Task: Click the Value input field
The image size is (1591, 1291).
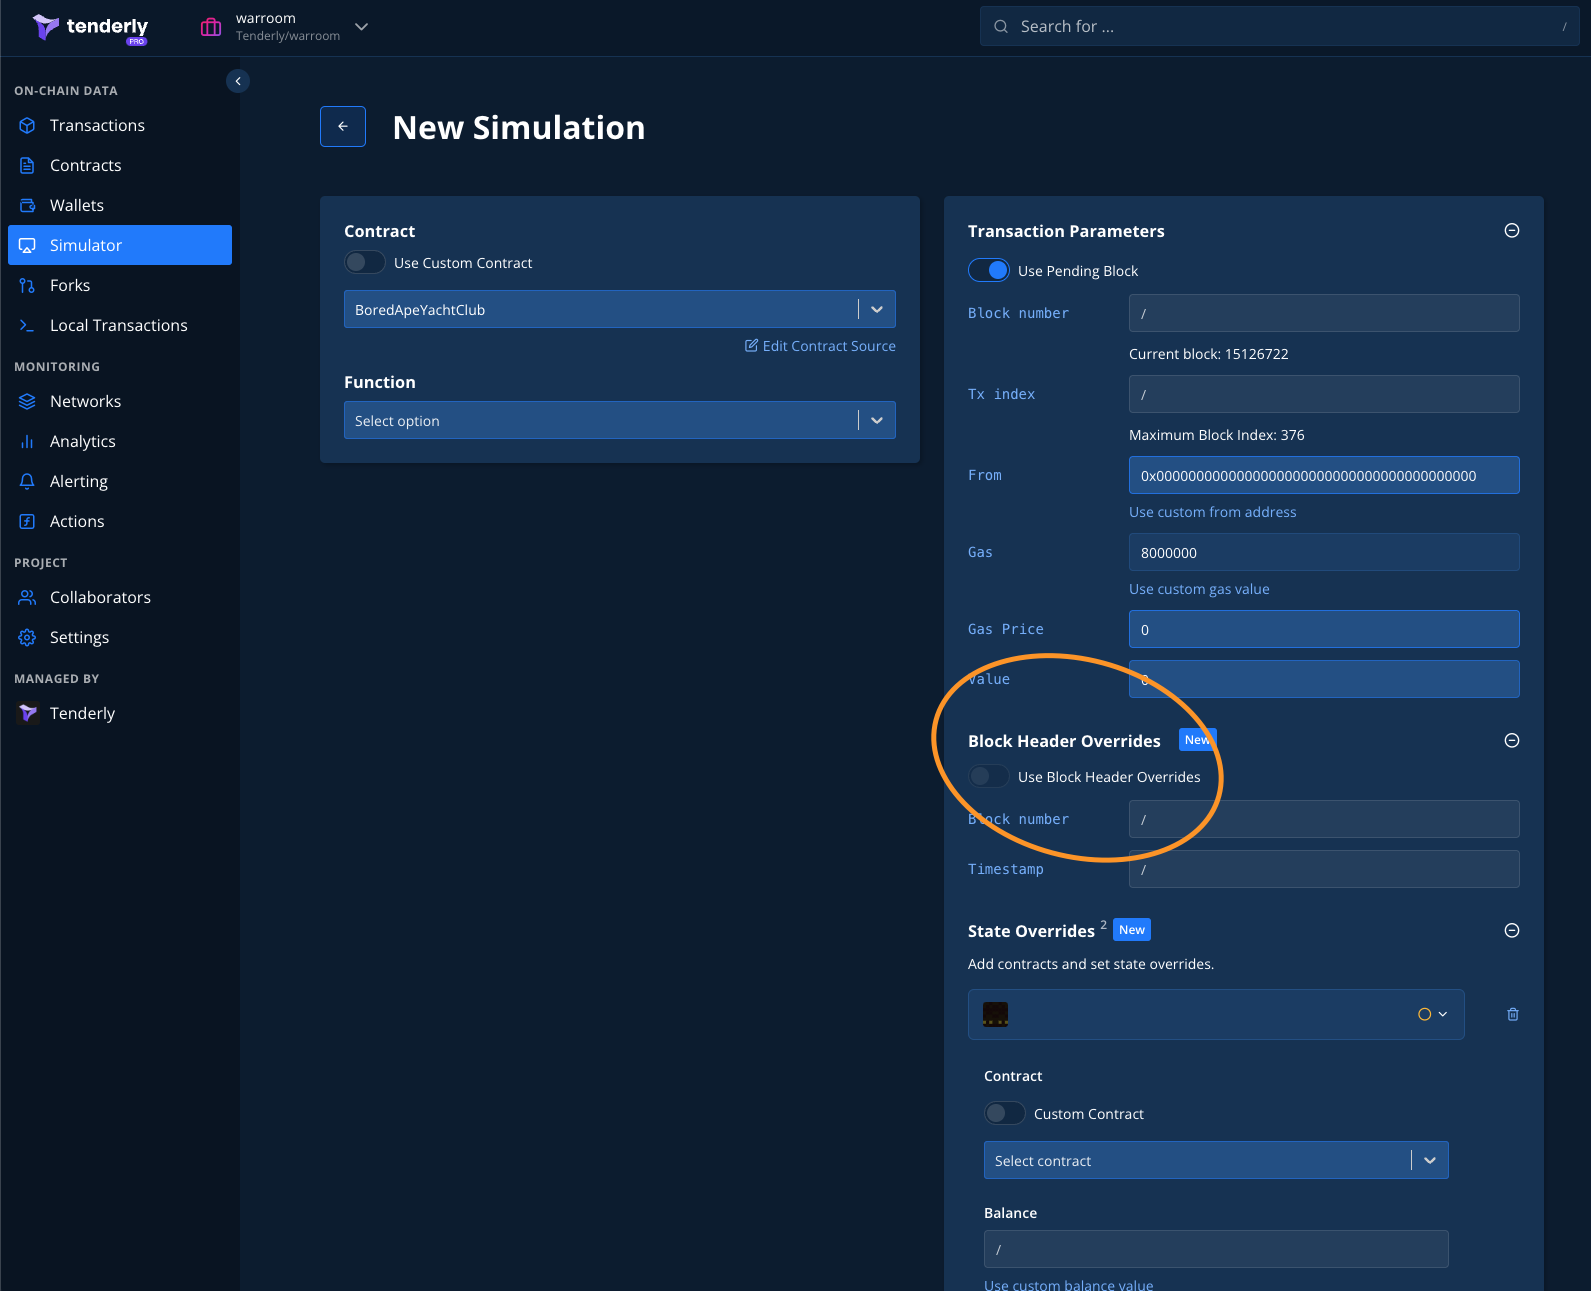Action: click(x=1324, y=679)
